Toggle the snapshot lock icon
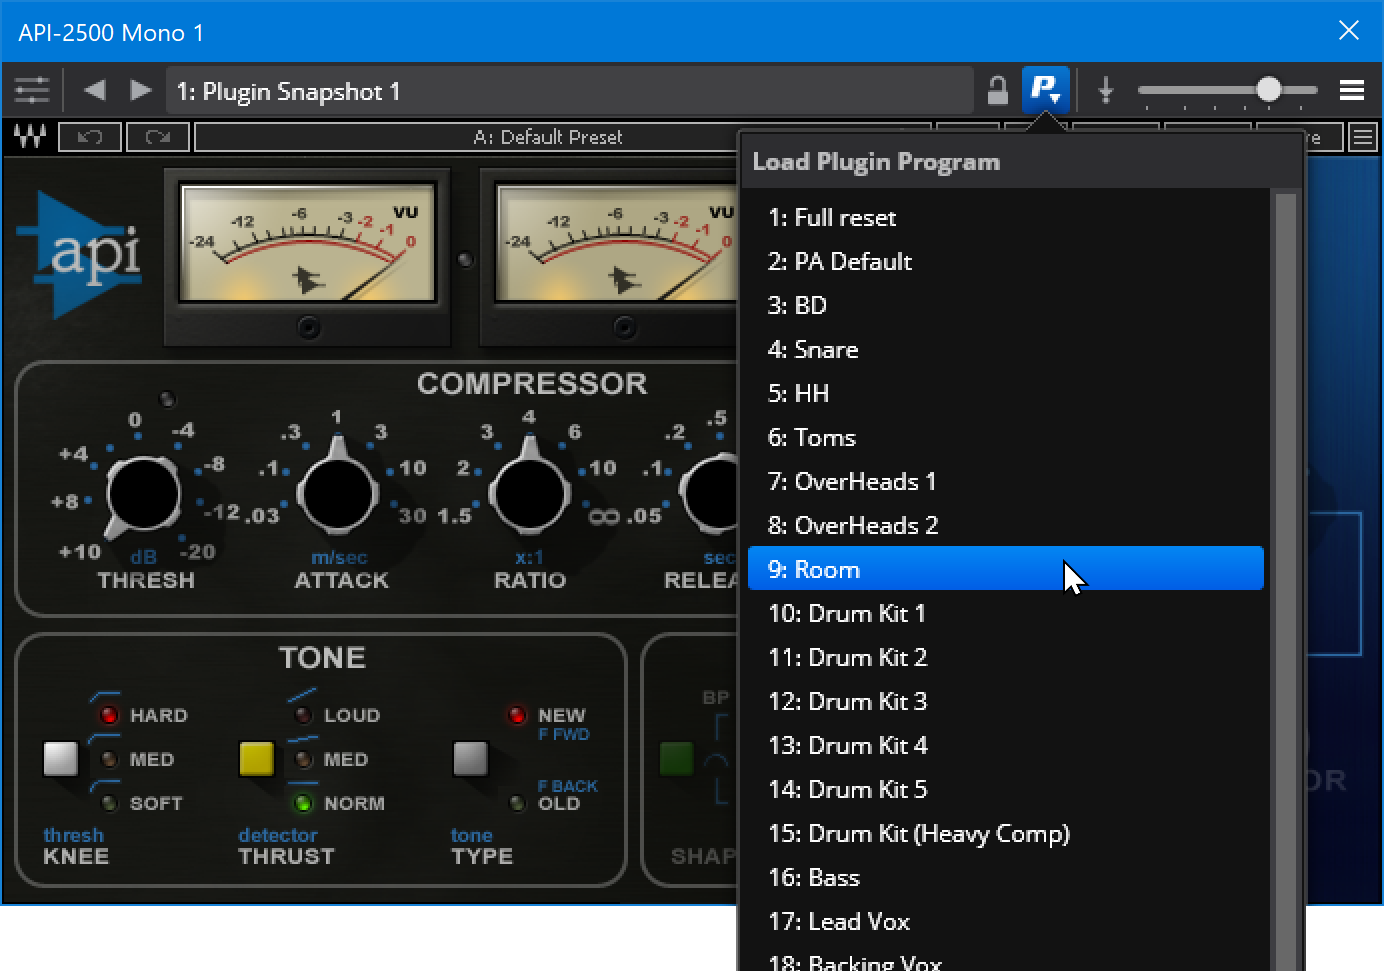The height and width of the screenshot is (971, 1384). (997, 90)
